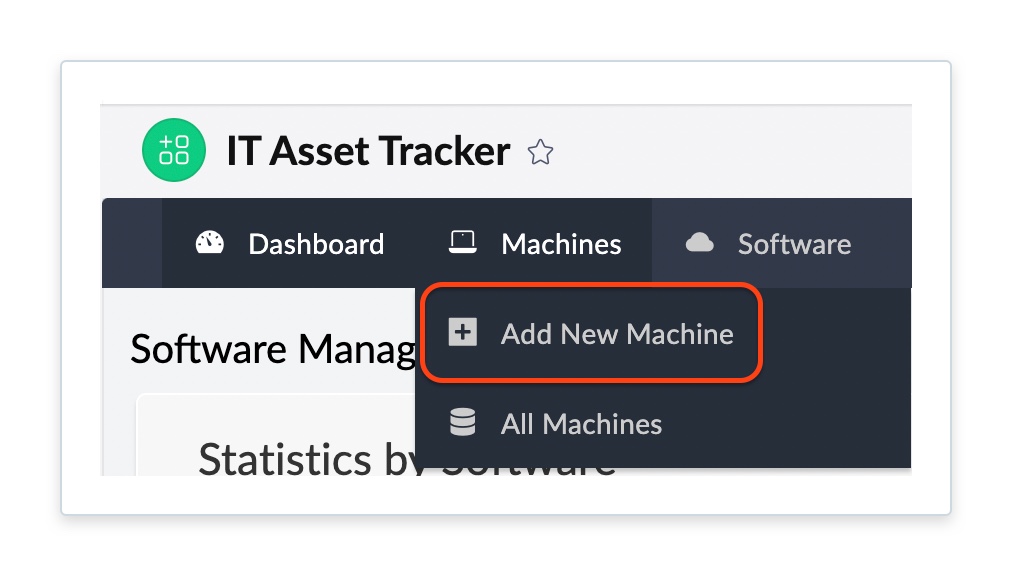Collapse the Machines dropdown menu
1012x576 pixels.
point(560,244)
